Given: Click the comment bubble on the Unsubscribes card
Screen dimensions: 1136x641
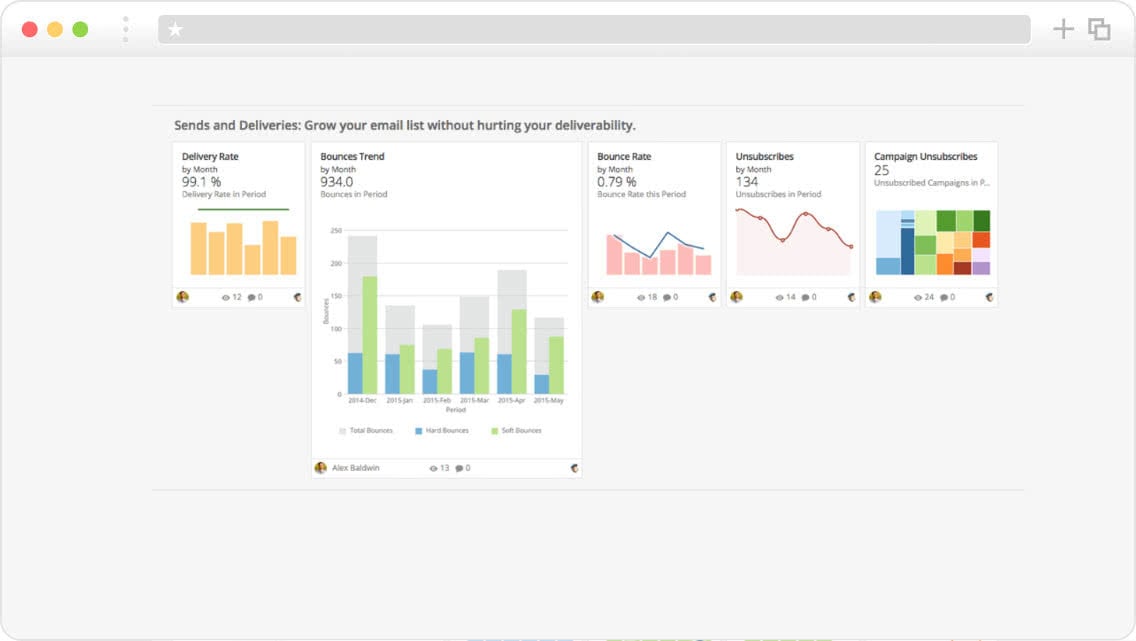Looking at the screenshot, I should [805, 296].
